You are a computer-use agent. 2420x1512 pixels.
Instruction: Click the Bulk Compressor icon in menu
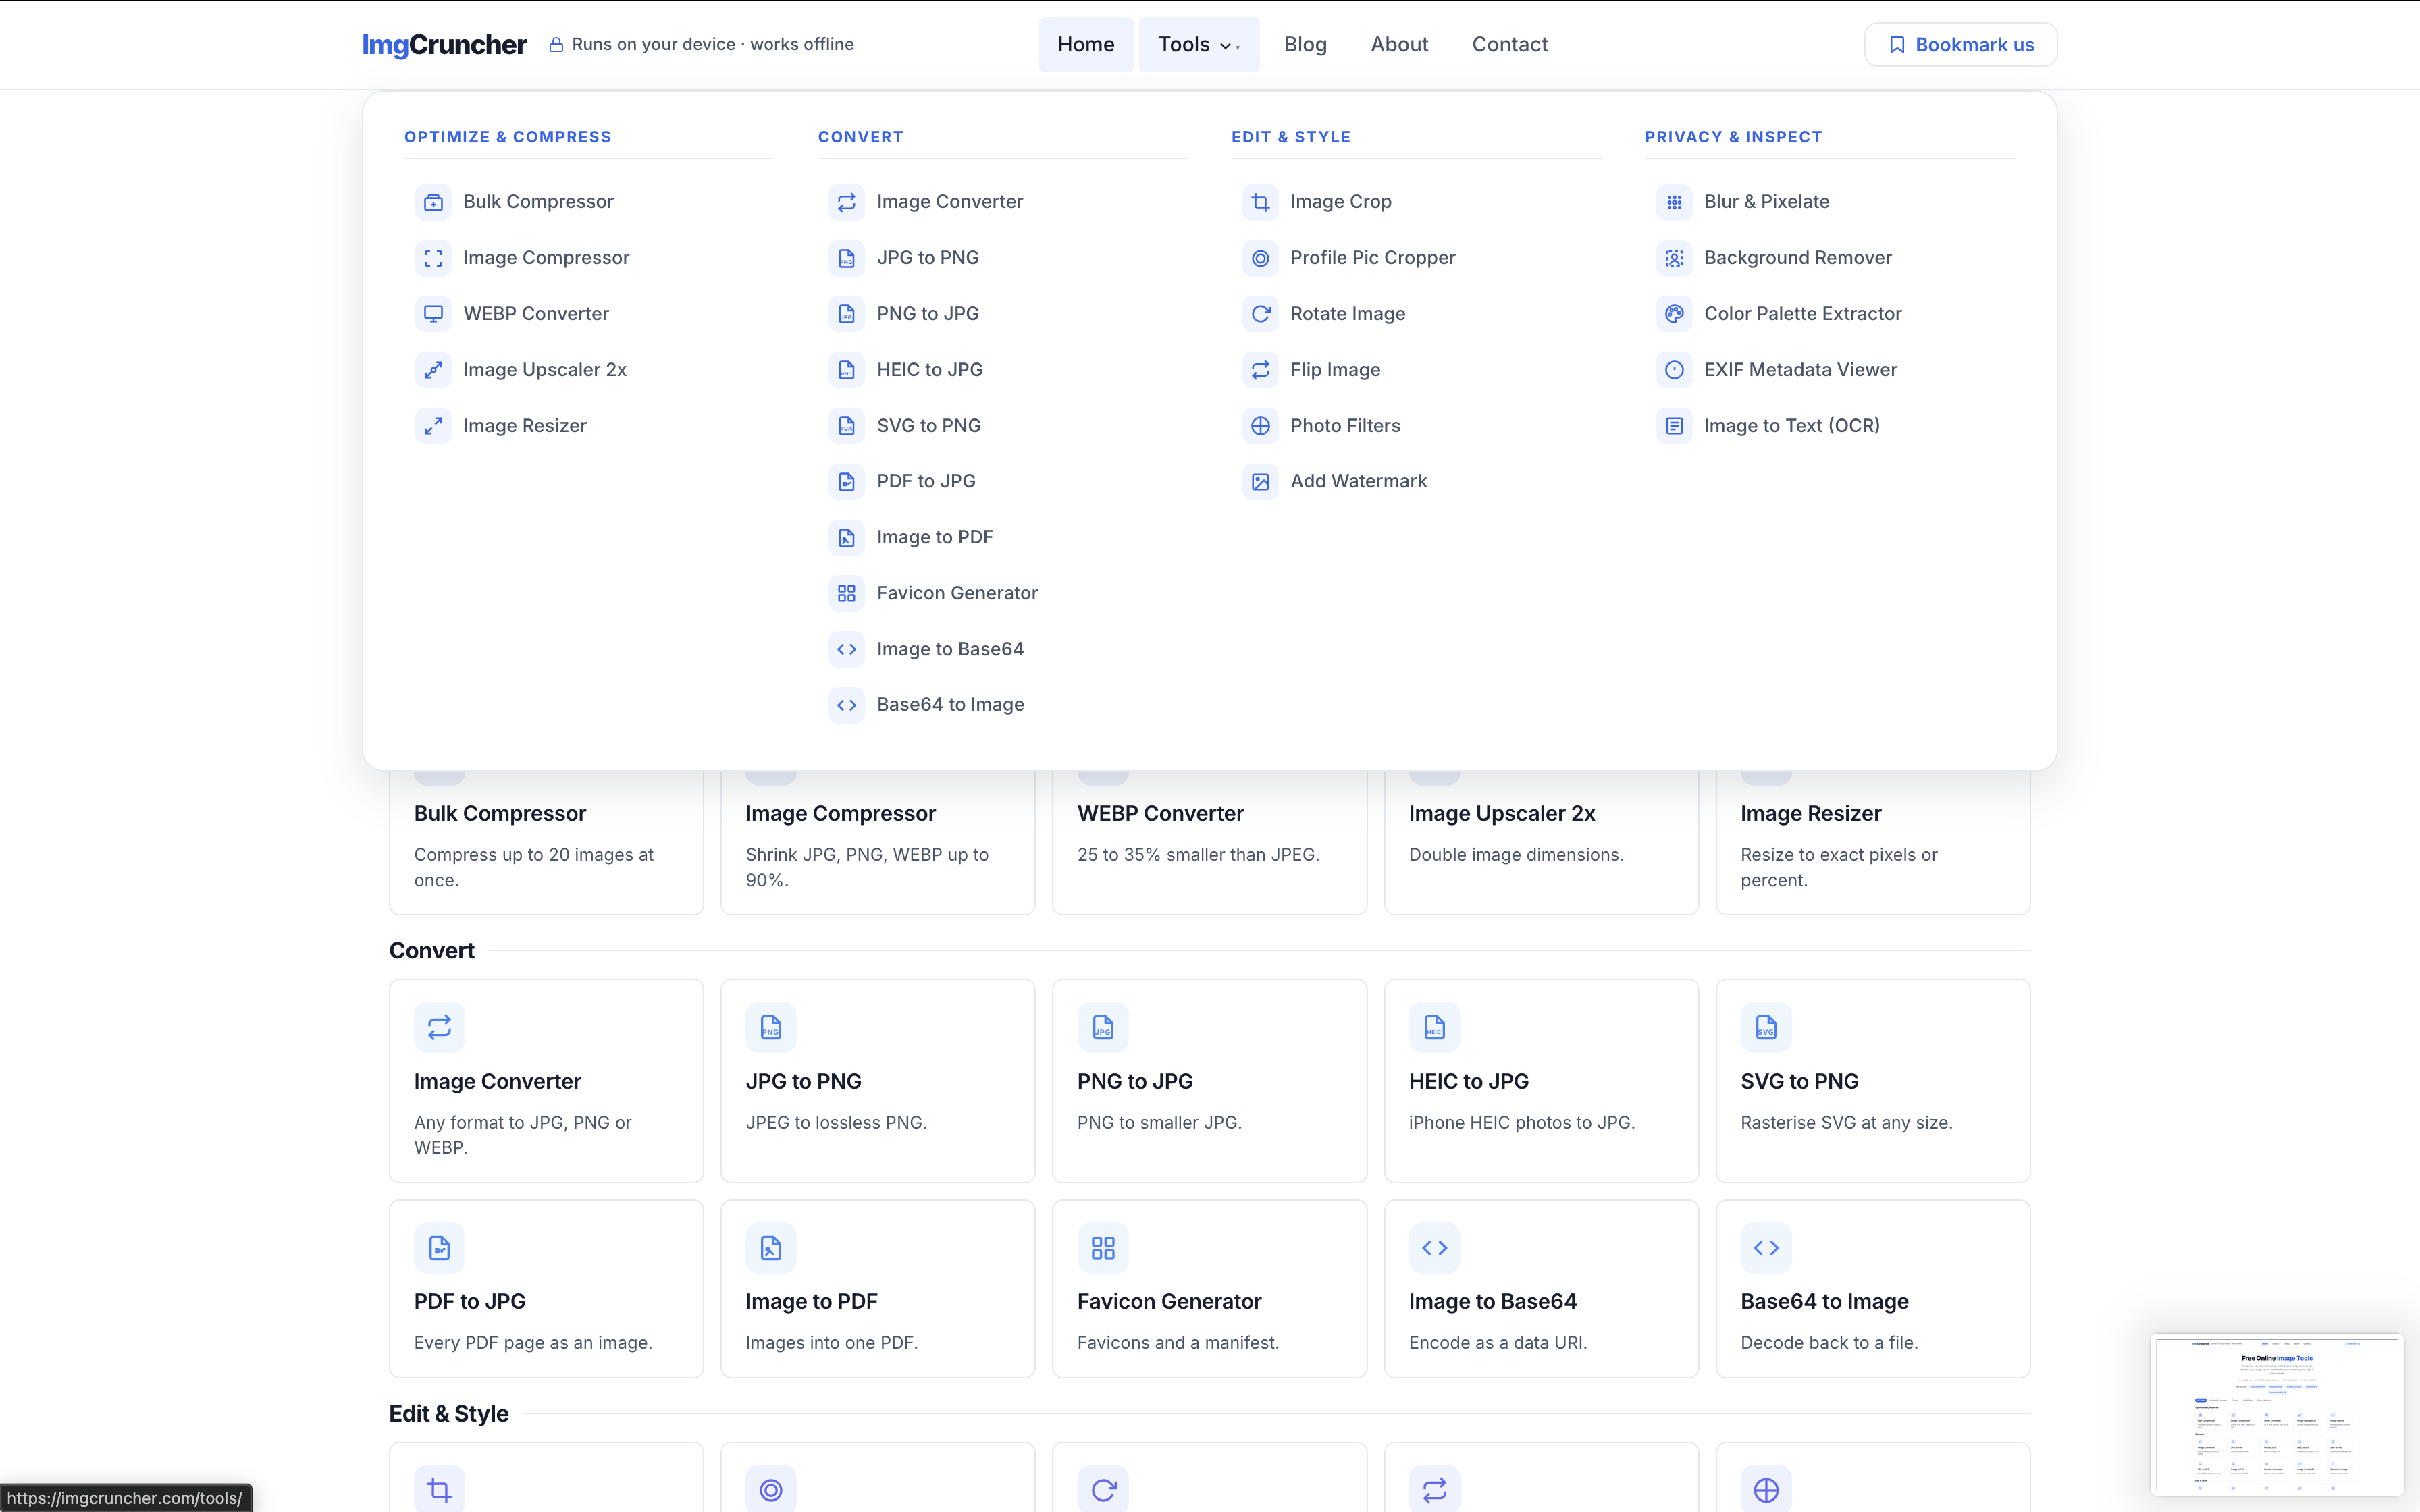(x=433, y=202)
